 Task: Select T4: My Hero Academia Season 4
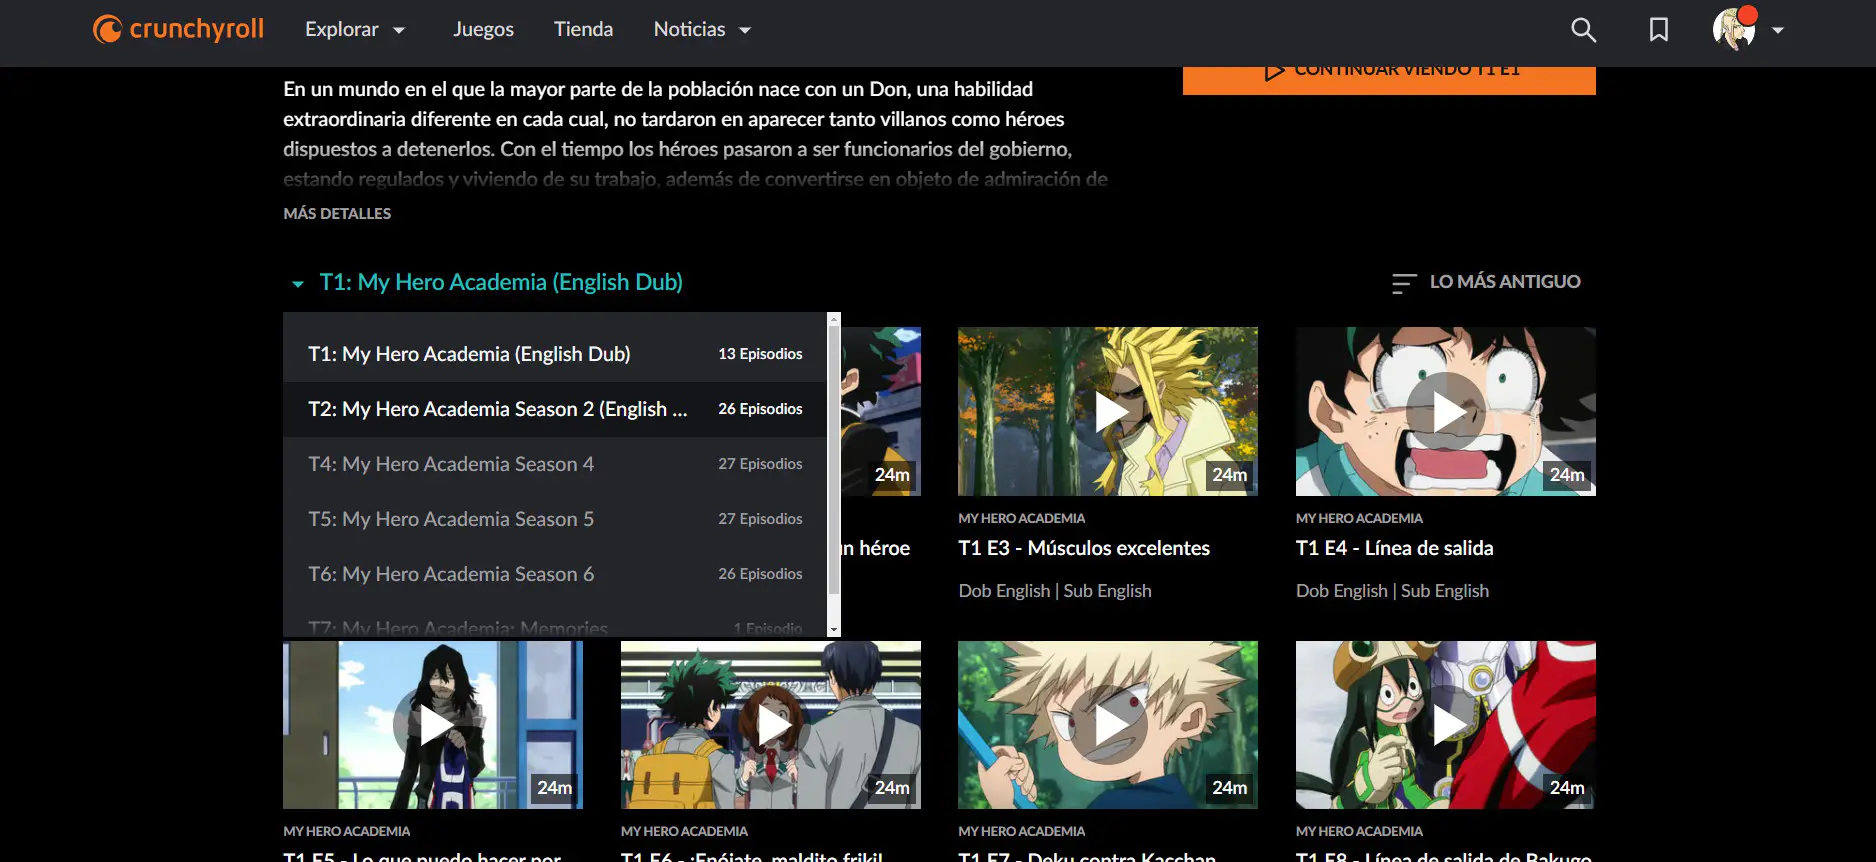555,464
